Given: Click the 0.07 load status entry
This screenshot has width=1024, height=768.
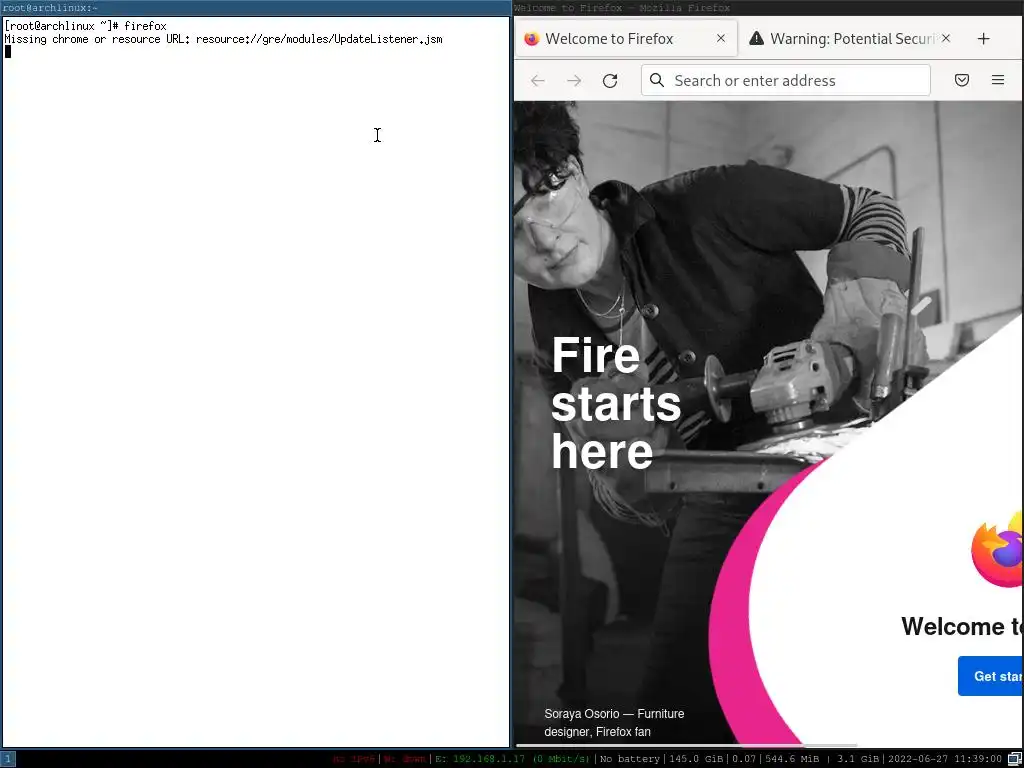Looking at the screenshot, I should [744, 759].
